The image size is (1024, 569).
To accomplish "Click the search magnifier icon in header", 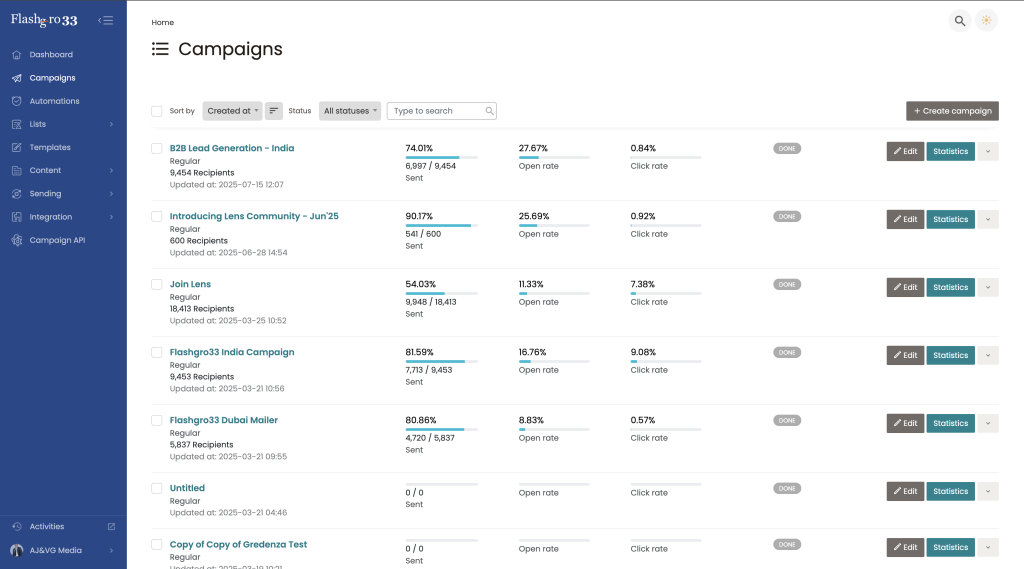I will 959,21.
